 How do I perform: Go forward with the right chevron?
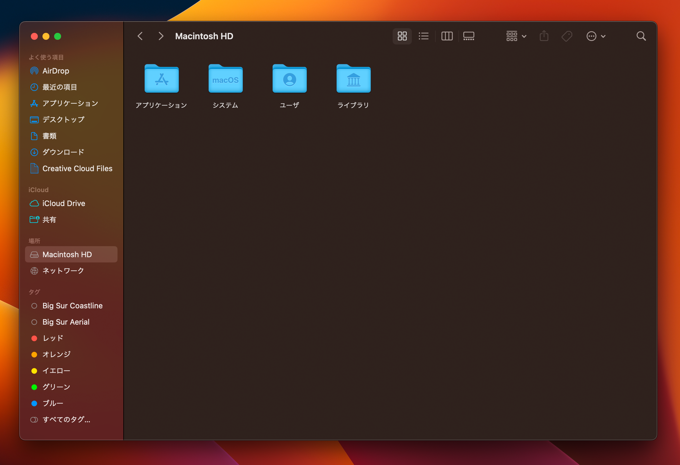pyautogui.click(x=161, y=36)
